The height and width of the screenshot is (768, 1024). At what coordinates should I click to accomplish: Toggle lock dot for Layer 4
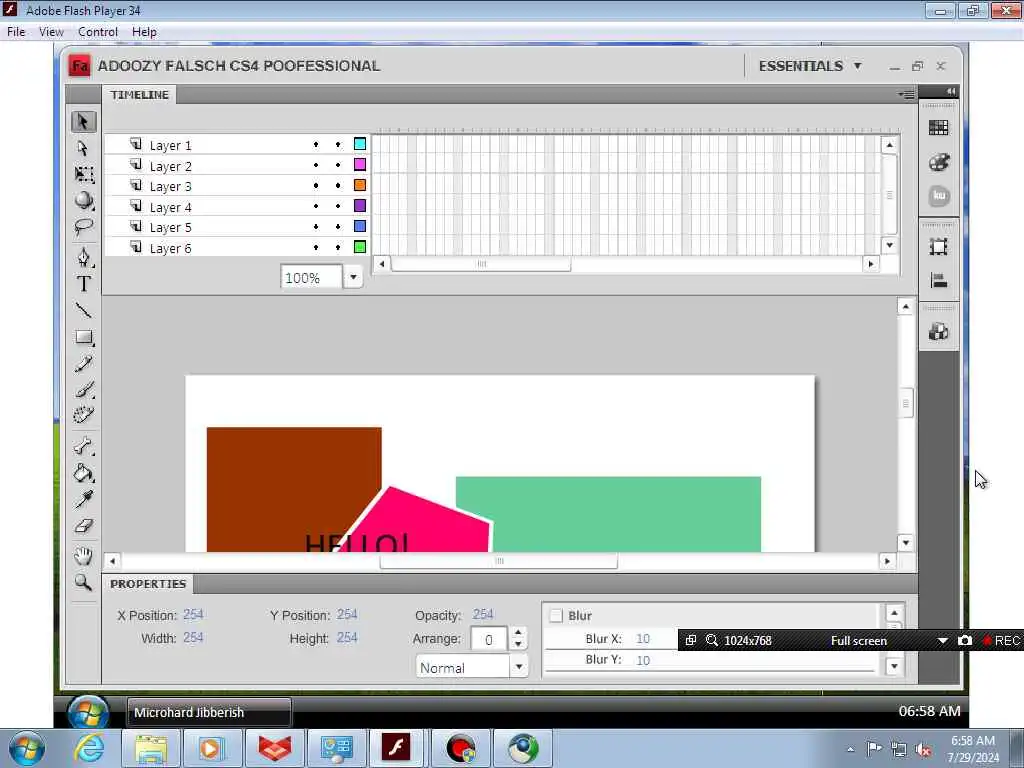(338, 206)
